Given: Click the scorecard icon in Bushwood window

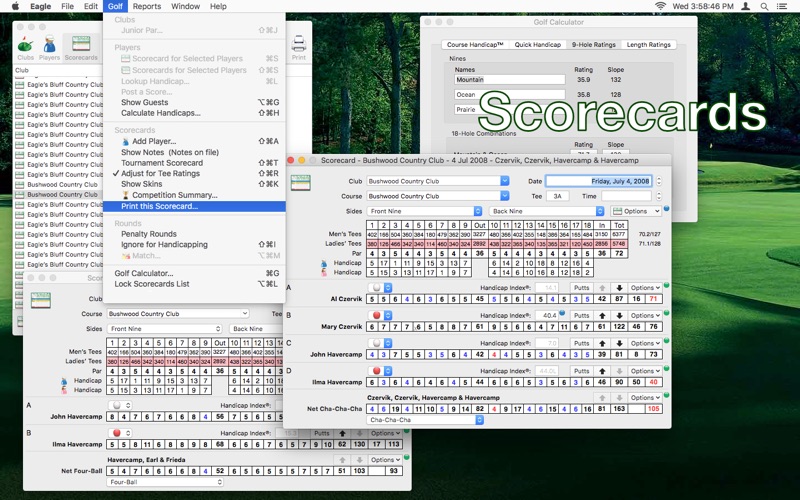Looking at the screenshot, I should (300, 182).
